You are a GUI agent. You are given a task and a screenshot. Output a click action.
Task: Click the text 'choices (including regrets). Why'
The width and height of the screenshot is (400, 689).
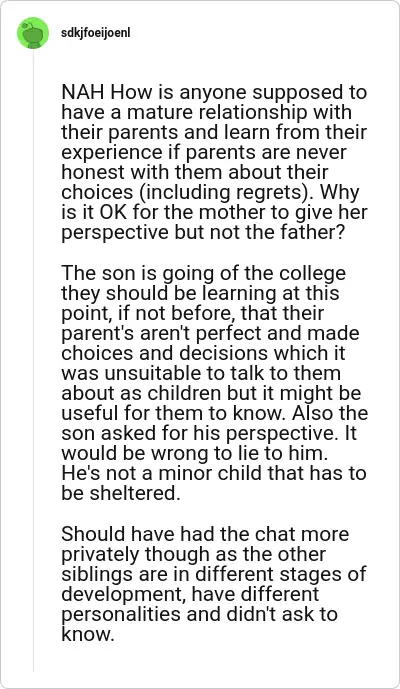210,192
